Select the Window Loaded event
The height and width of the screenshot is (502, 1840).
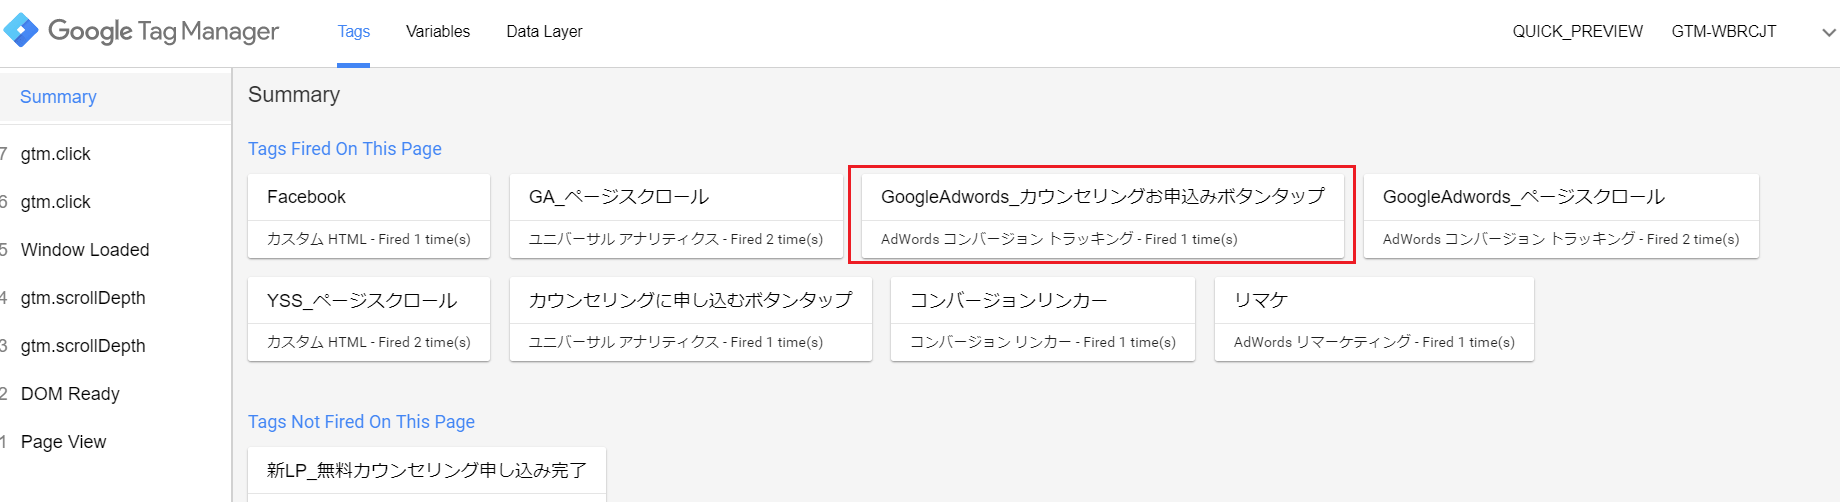[x=115, y=250]
